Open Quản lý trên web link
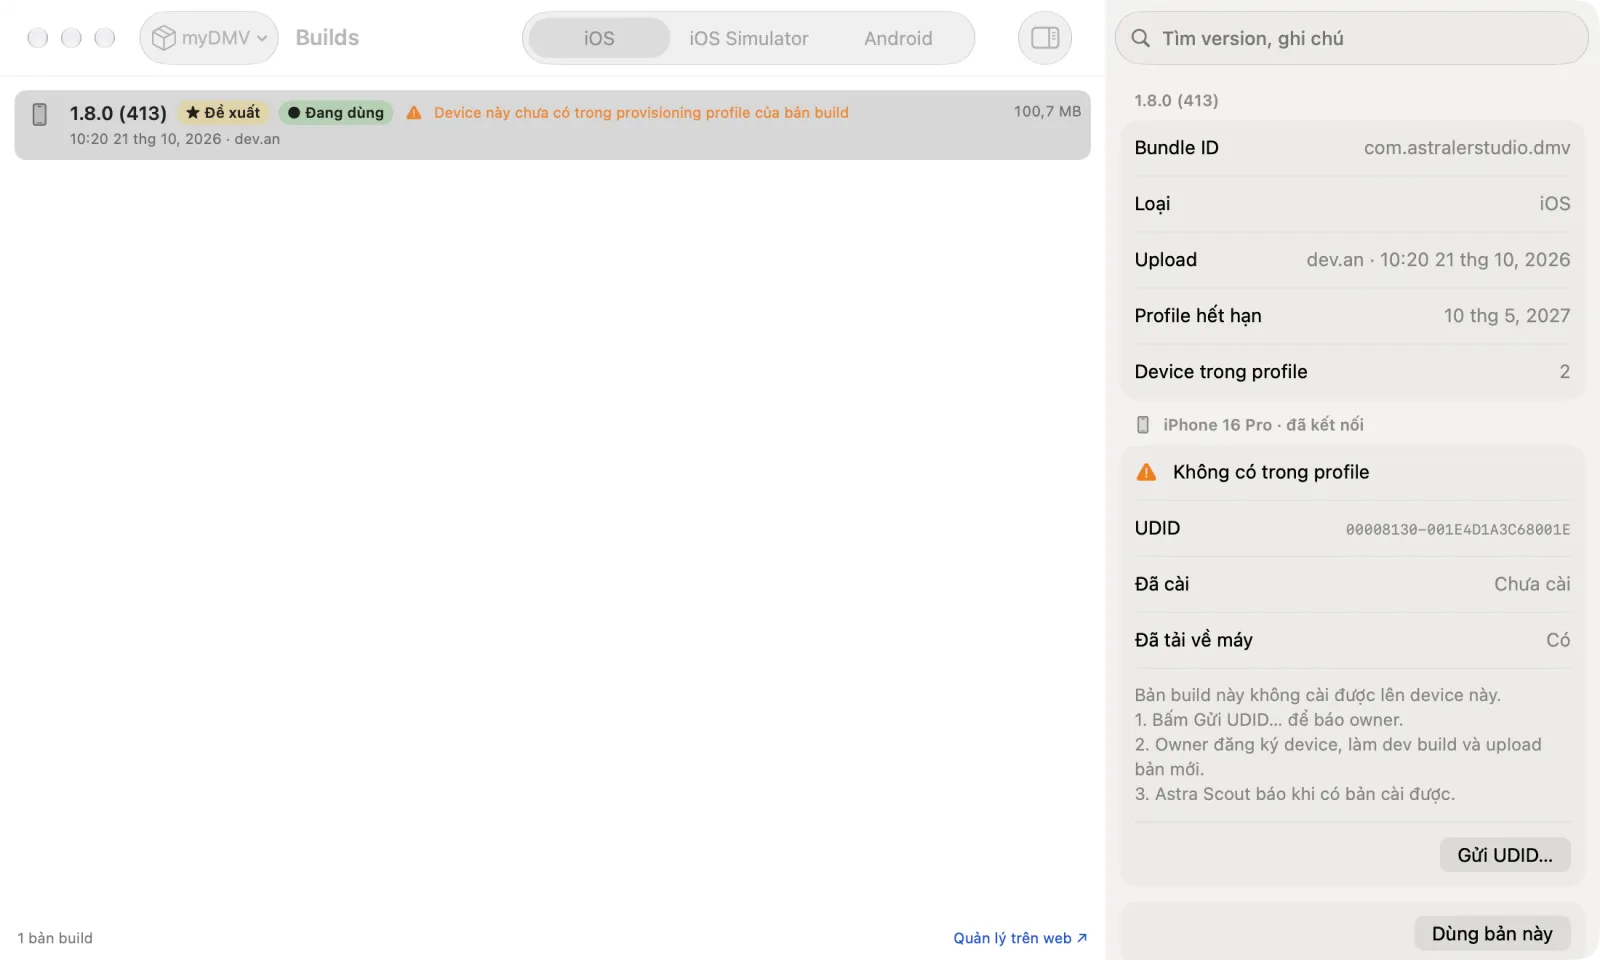The width and height of the screenshot is (1600, 960). 1020,938
